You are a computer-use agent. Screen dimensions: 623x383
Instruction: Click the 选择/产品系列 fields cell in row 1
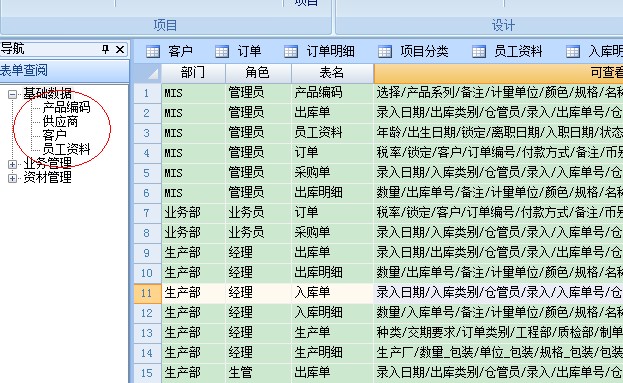tap(498, 93)
